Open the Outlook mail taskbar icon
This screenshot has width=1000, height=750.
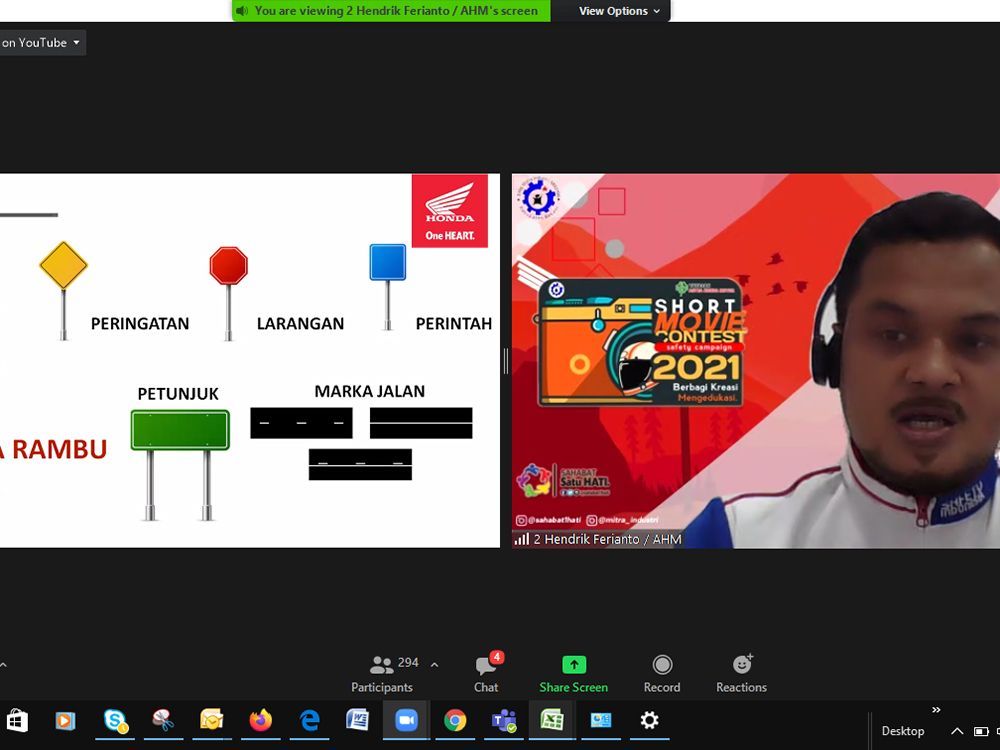click(x=212, y=721)
